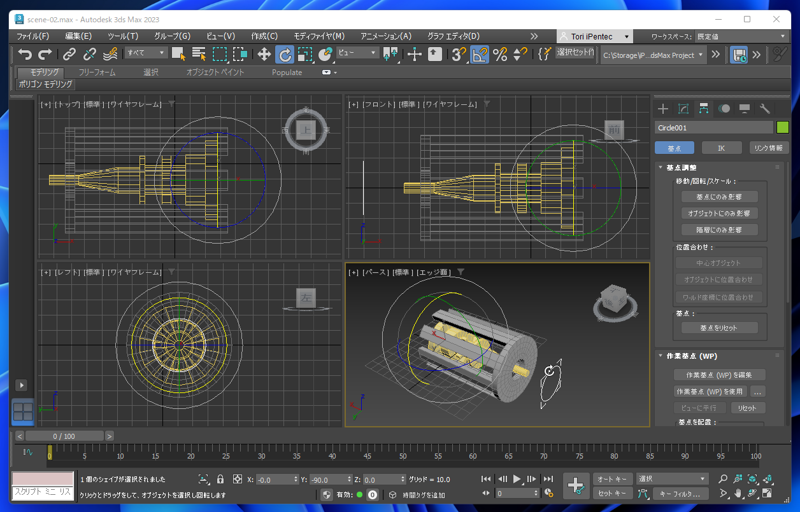Toggle the Percent Snap button
Screen dimensions: 800x512
click(500, 54)
